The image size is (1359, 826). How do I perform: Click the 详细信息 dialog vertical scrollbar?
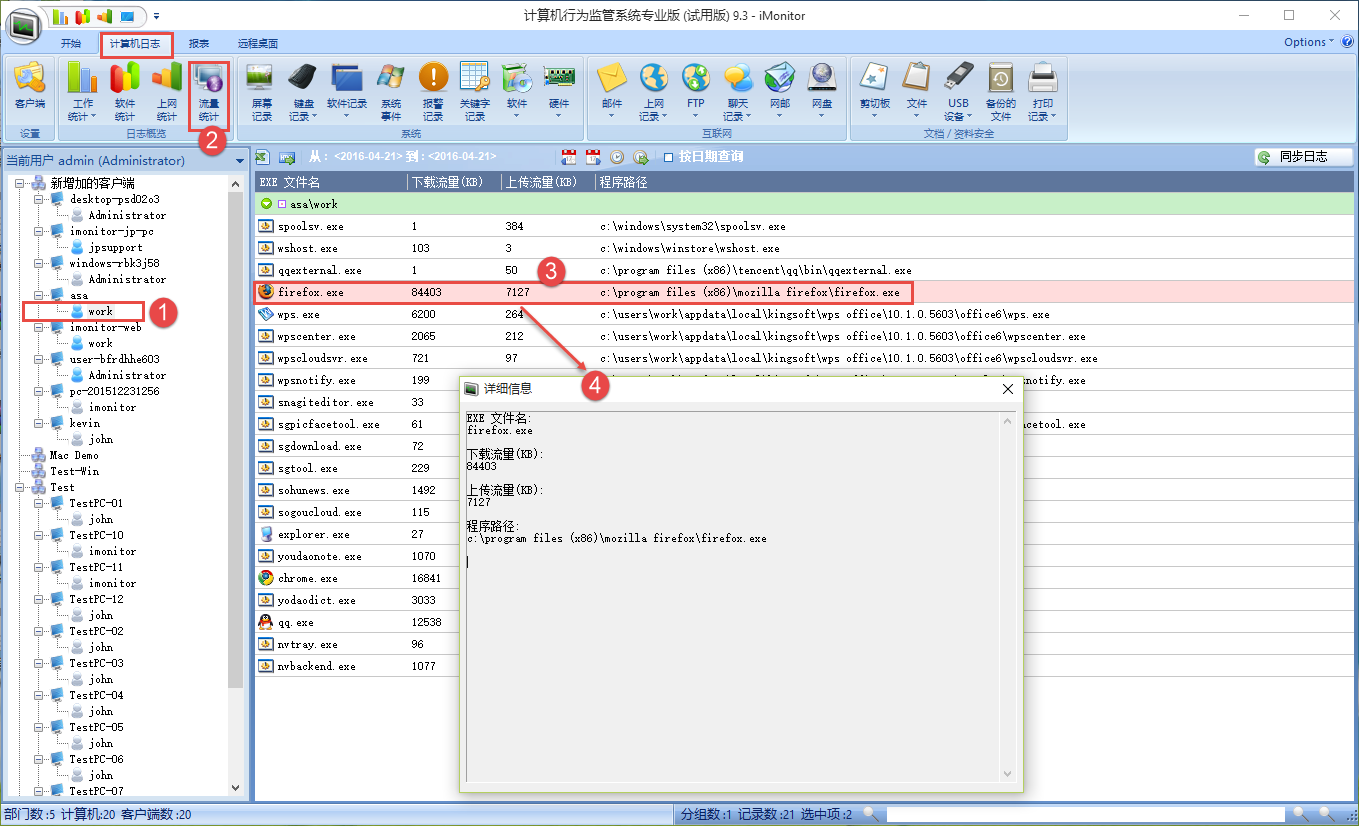pos(1008,595)
